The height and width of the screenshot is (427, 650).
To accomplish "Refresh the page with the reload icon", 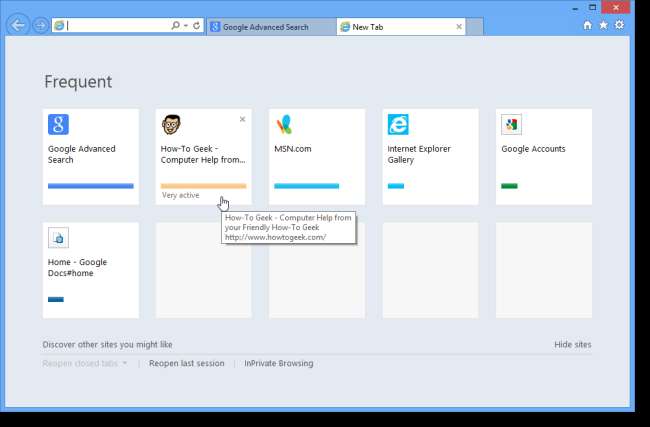I will (196, 25).
